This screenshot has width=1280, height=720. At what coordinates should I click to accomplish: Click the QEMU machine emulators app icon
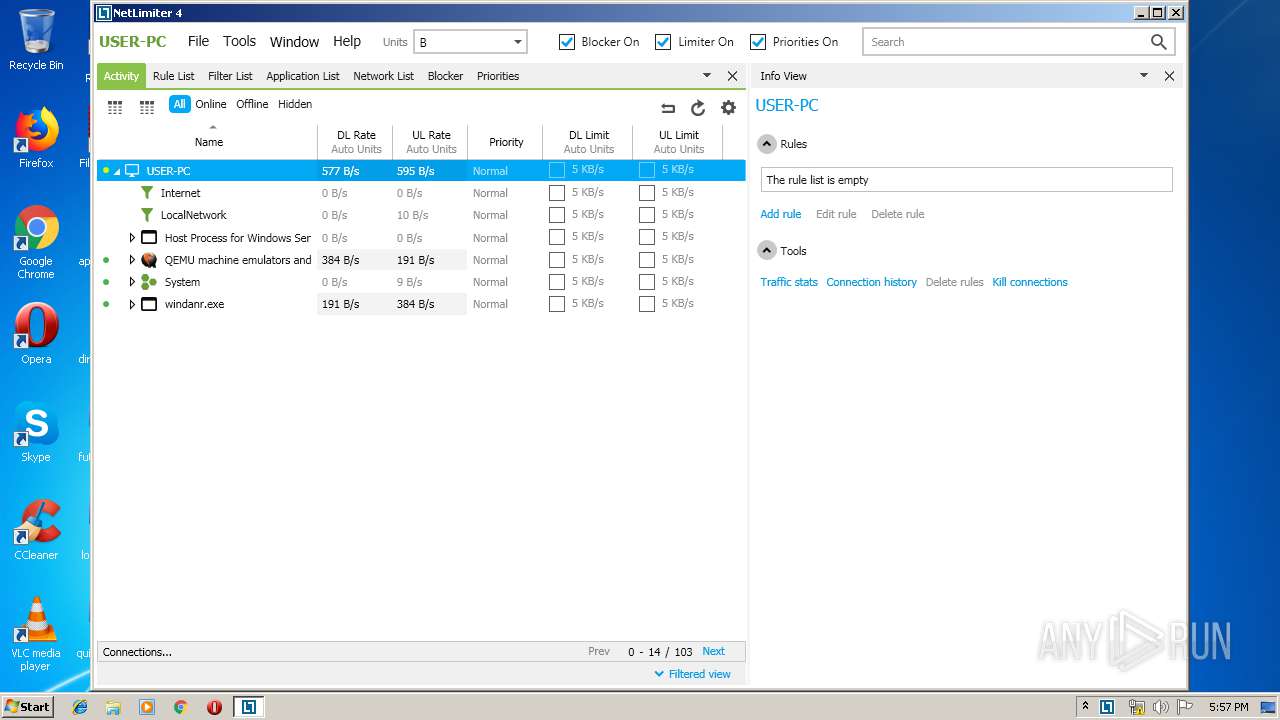pos(149,260)
